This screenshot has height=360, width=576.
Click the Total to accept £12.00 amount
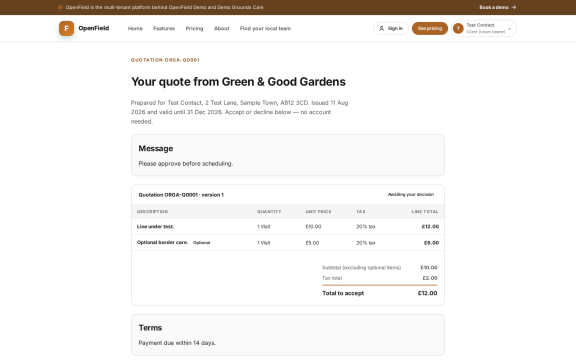(427, 293)
